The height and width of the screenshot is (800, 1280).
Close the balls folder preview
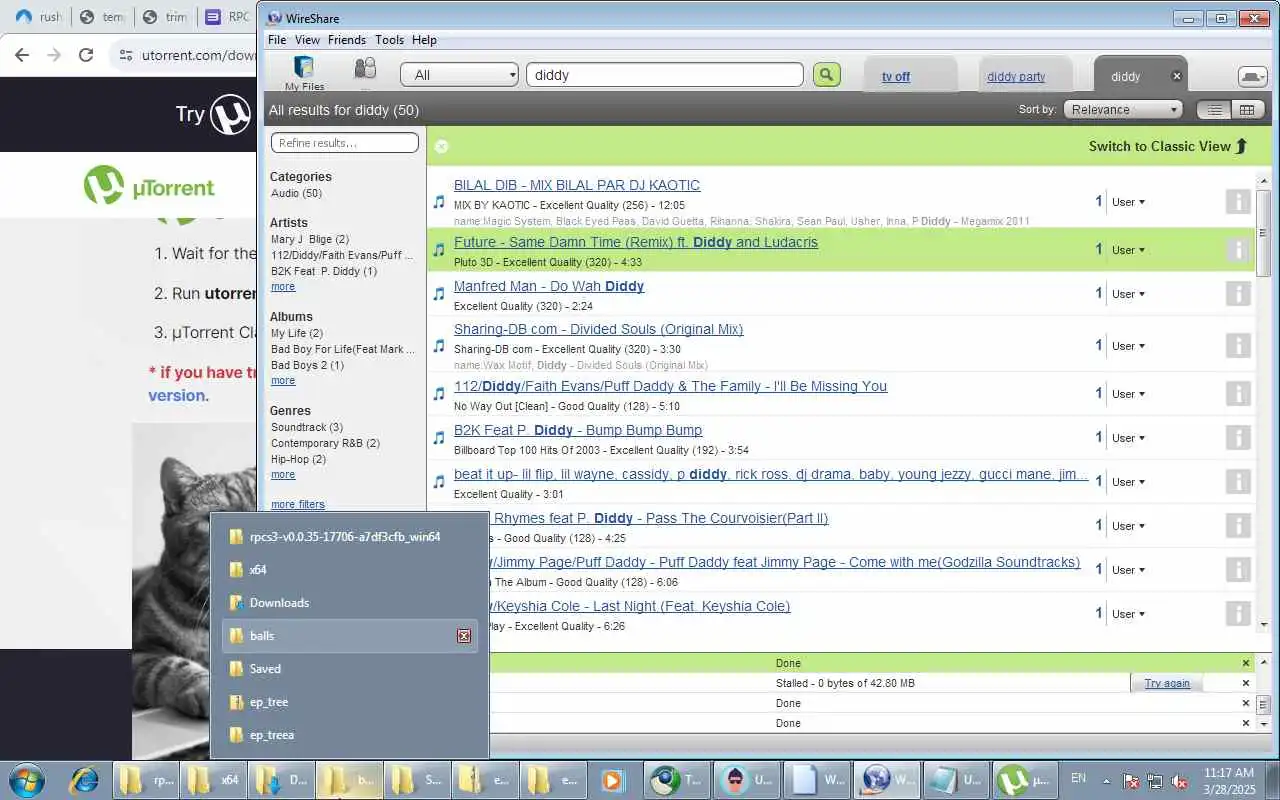tap(464, 636)
